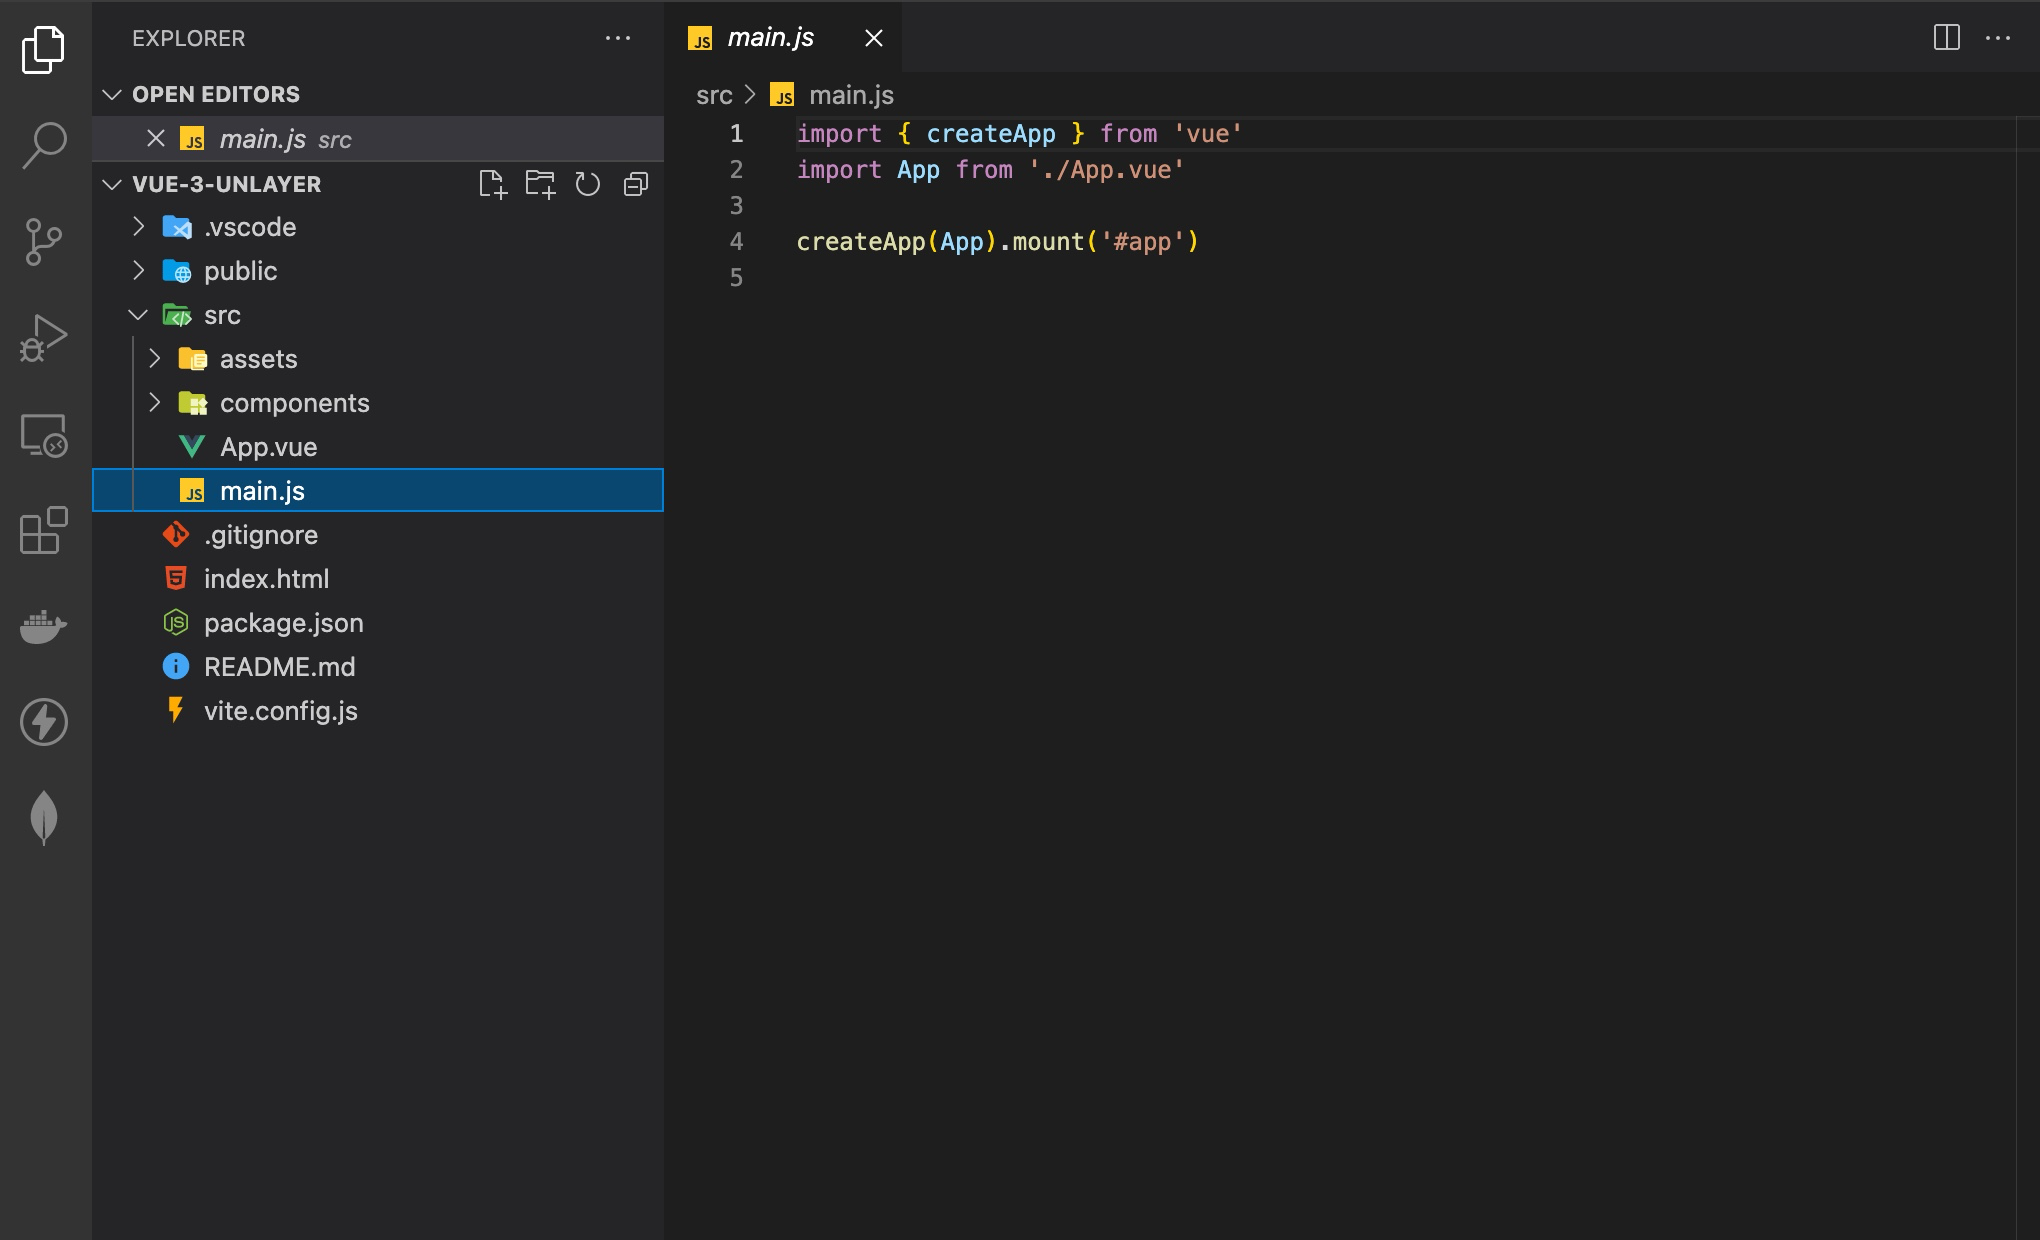Collapse the VUE-3-UNLAYER project section
2040x1240 pixels.
(112, 184)
